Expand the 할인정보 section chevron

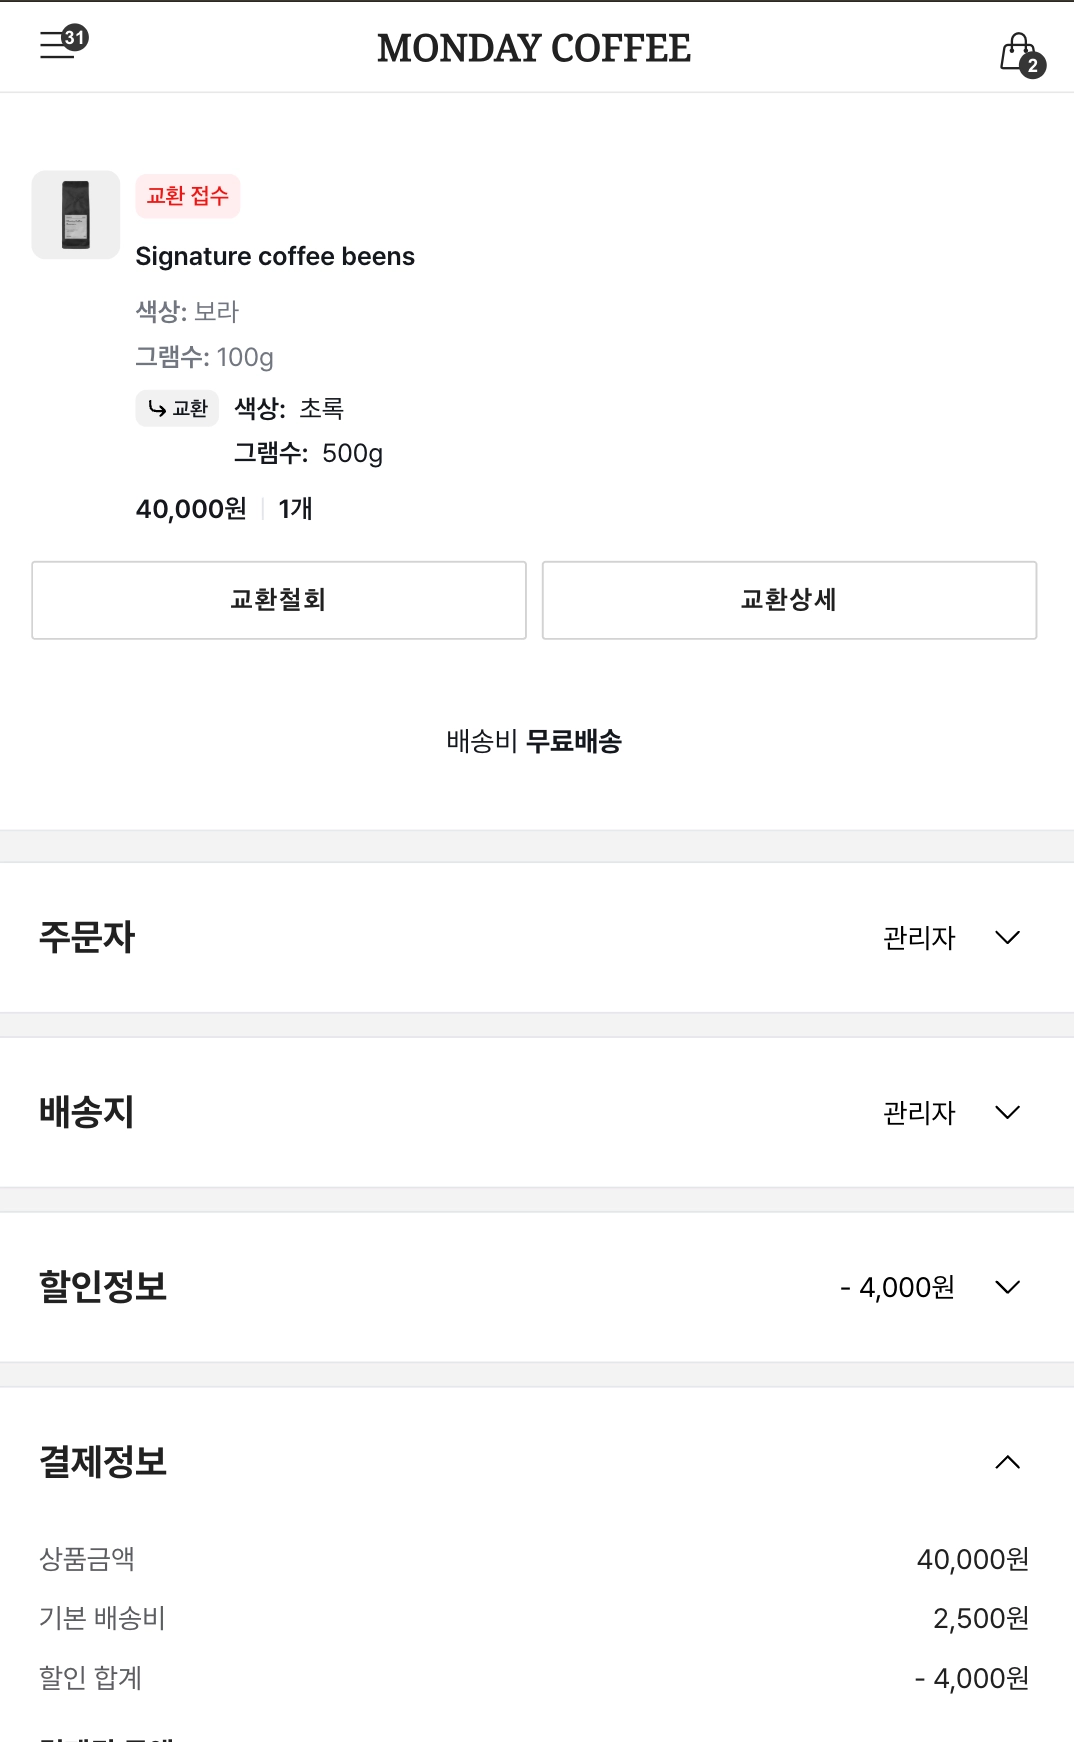click(1007, 1287)
